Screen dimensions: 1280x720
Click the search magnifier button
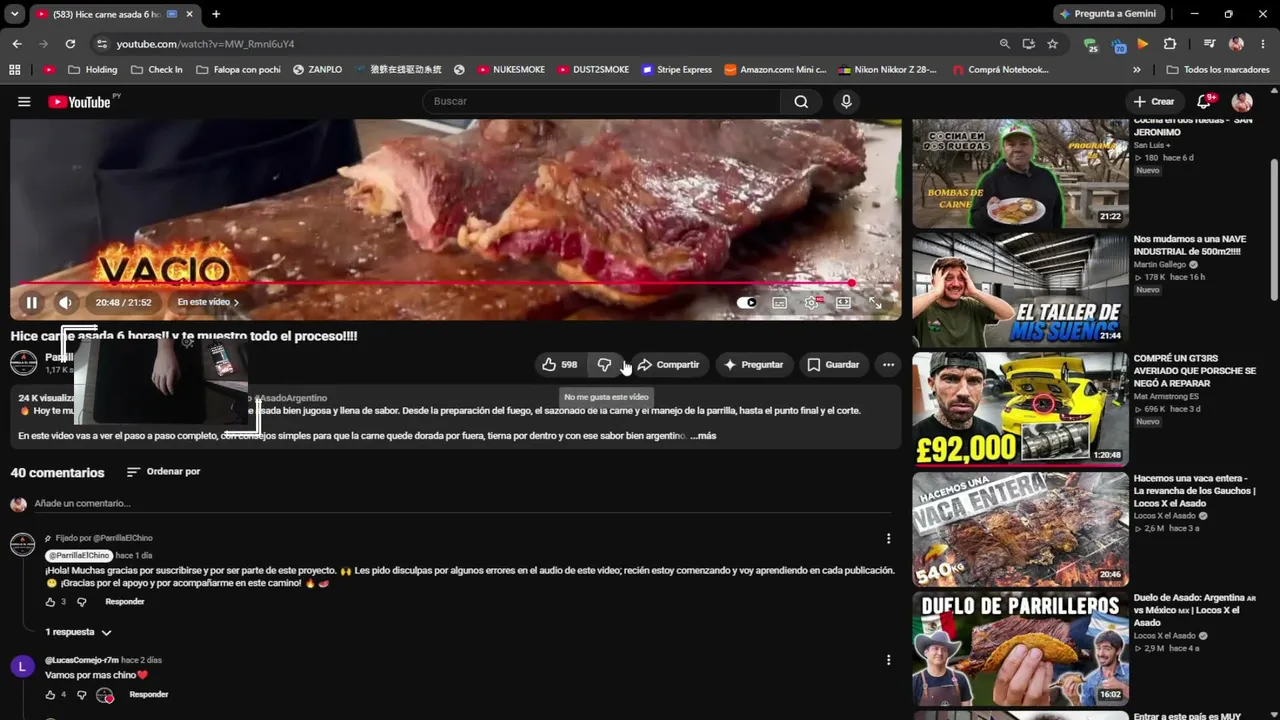click(x=801, y=102)
